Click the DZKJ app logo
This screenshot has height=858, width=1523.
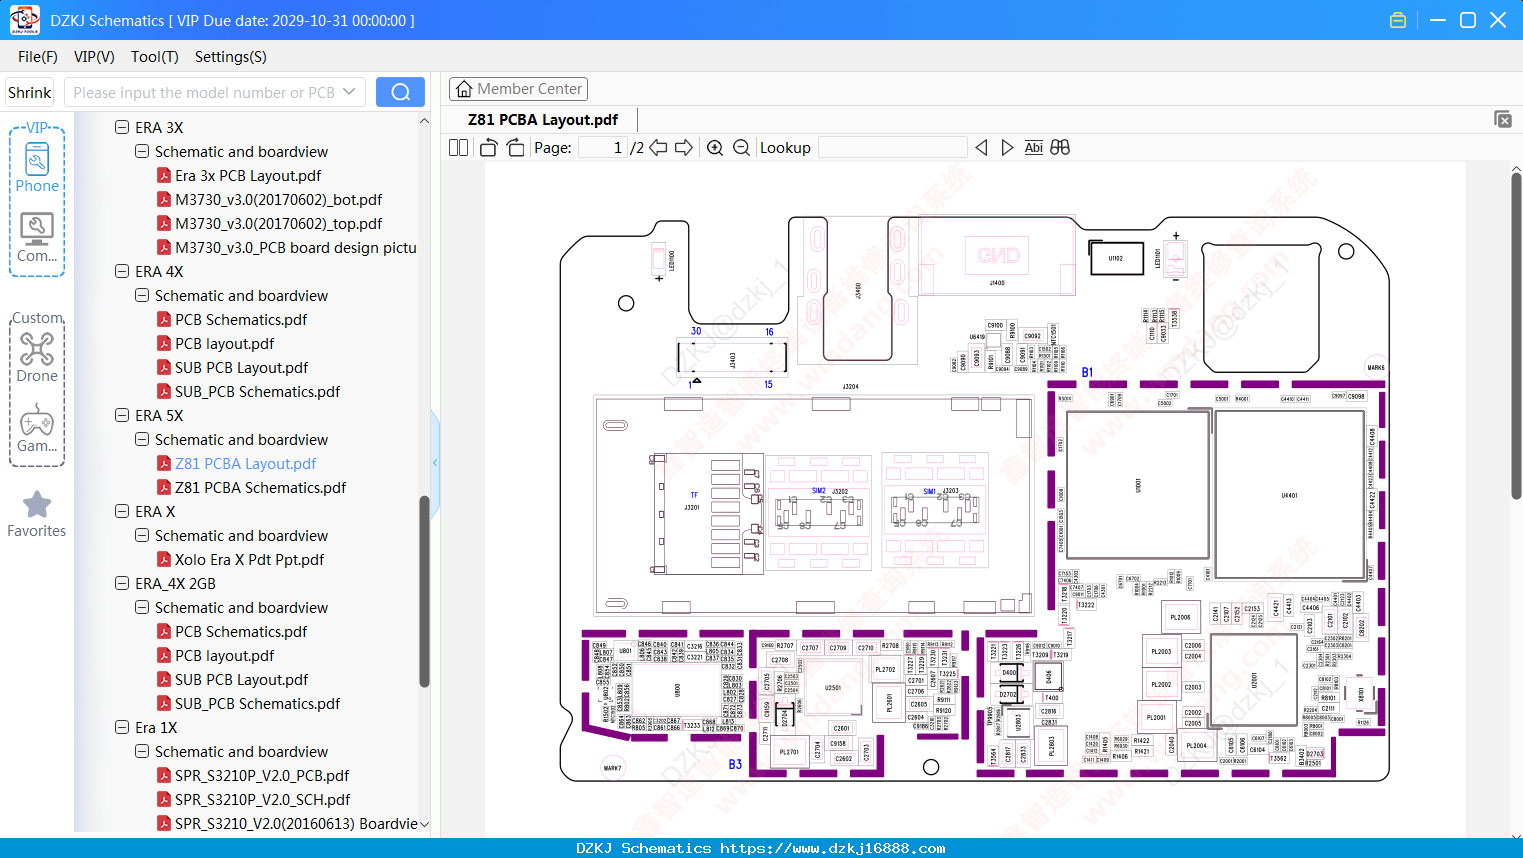(24, 20)
